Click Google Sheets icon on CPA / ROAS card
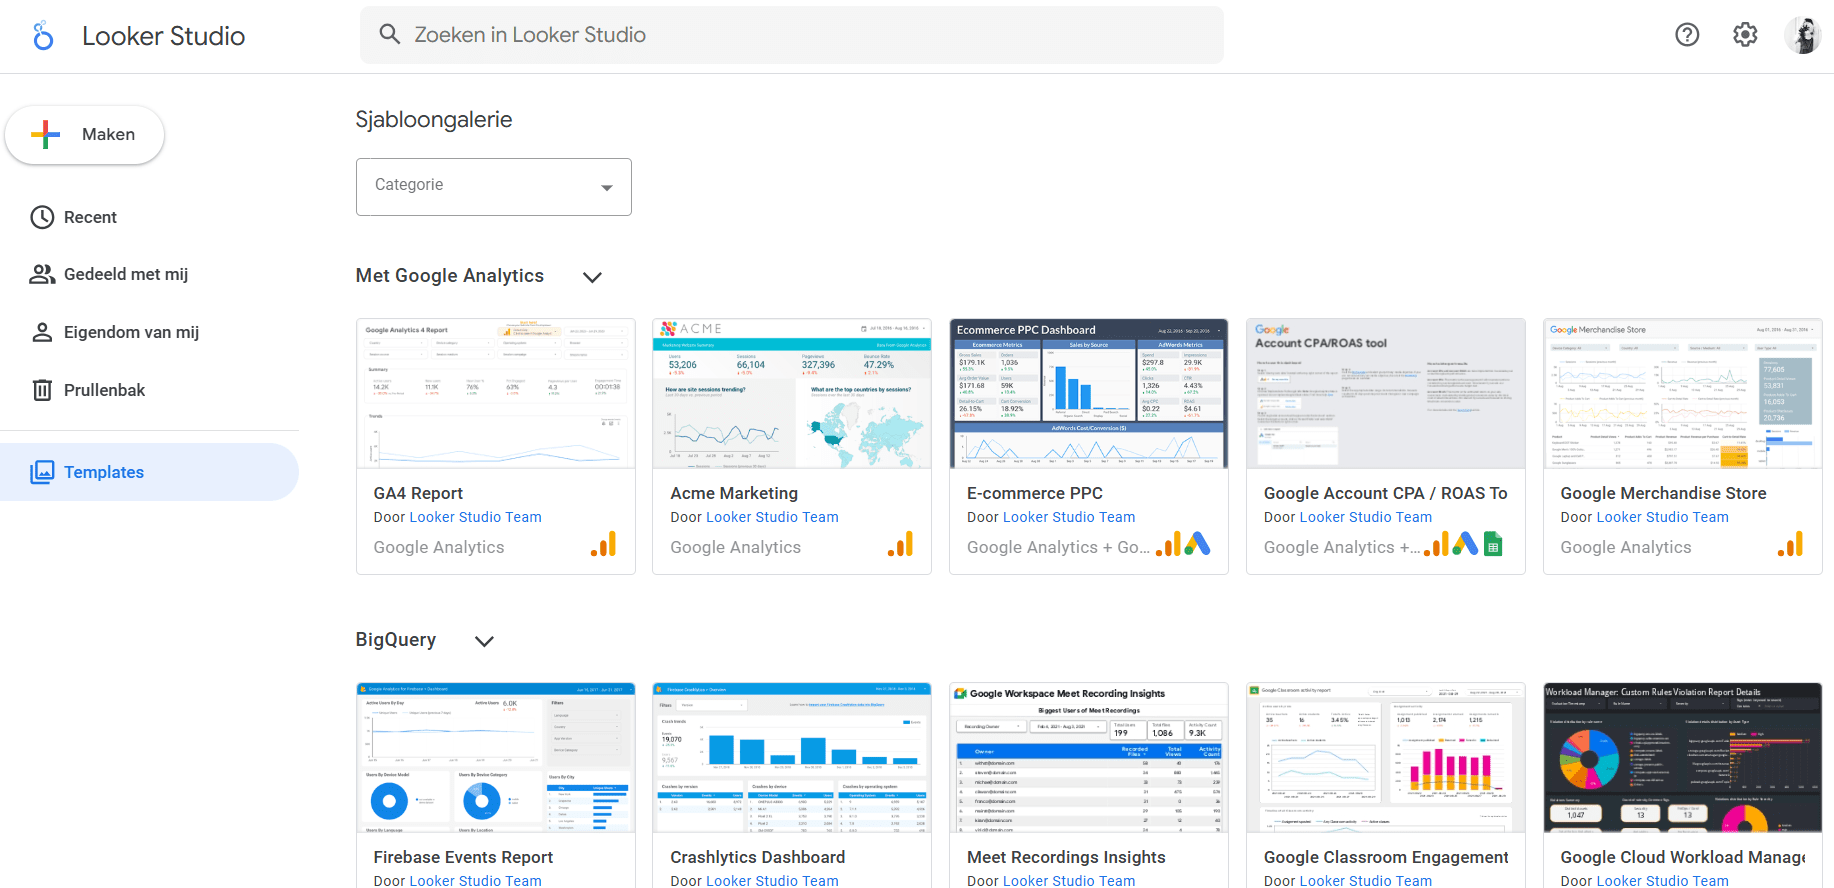Viewport: 1834px width, 888px height. pyautogui.click(x=1493, y=544)
